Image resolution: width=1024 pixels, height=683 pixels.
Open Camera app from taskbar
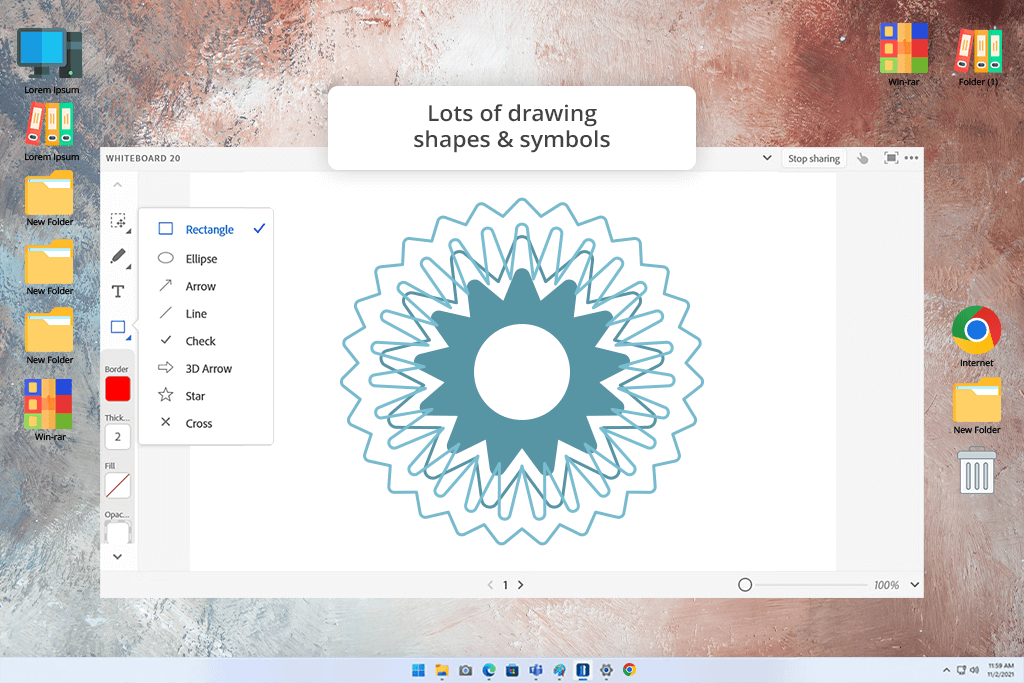[466, 670]
